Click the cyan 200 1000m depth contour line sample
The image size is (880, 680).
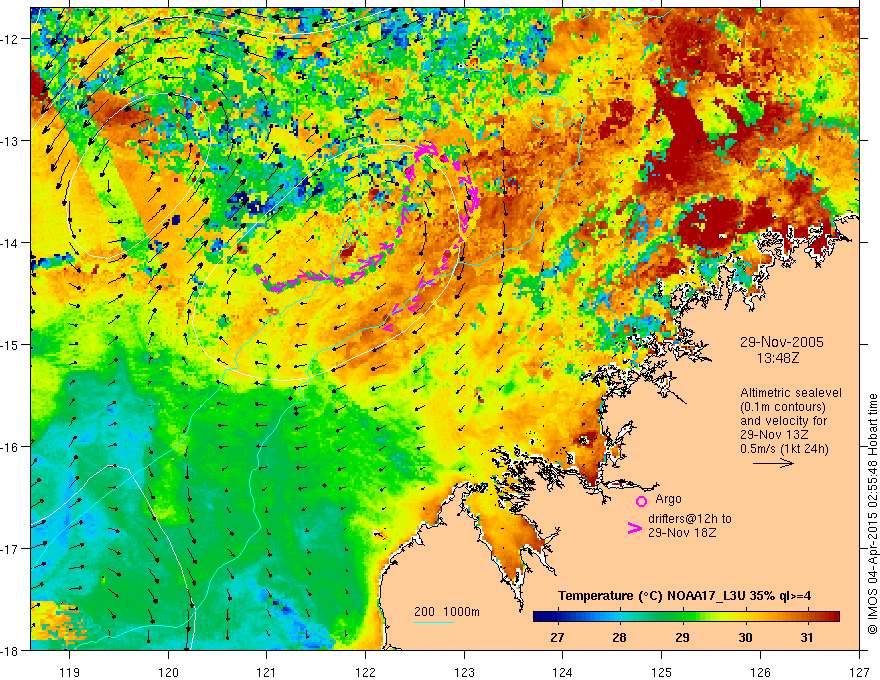point(434,622)
